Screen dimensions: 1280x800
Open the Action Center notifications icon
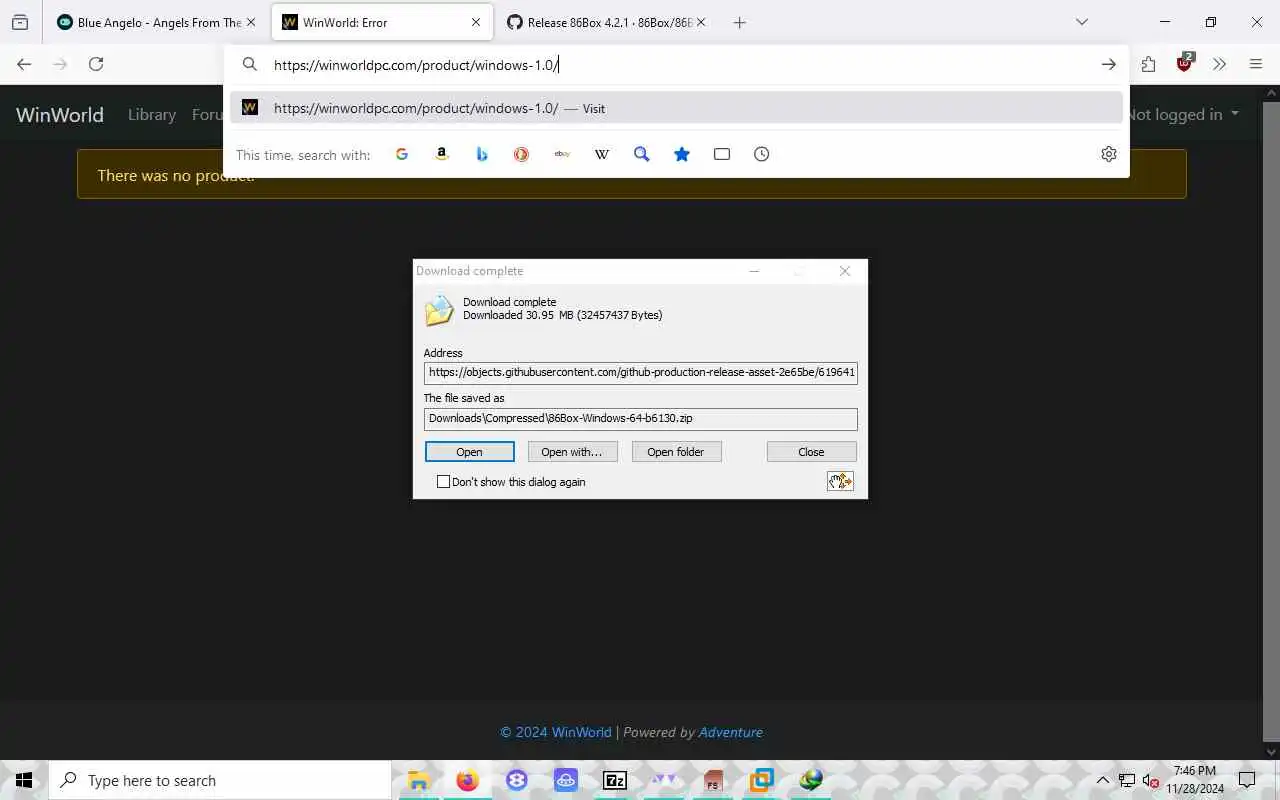pyautogui.click(x=1247, y=780)
